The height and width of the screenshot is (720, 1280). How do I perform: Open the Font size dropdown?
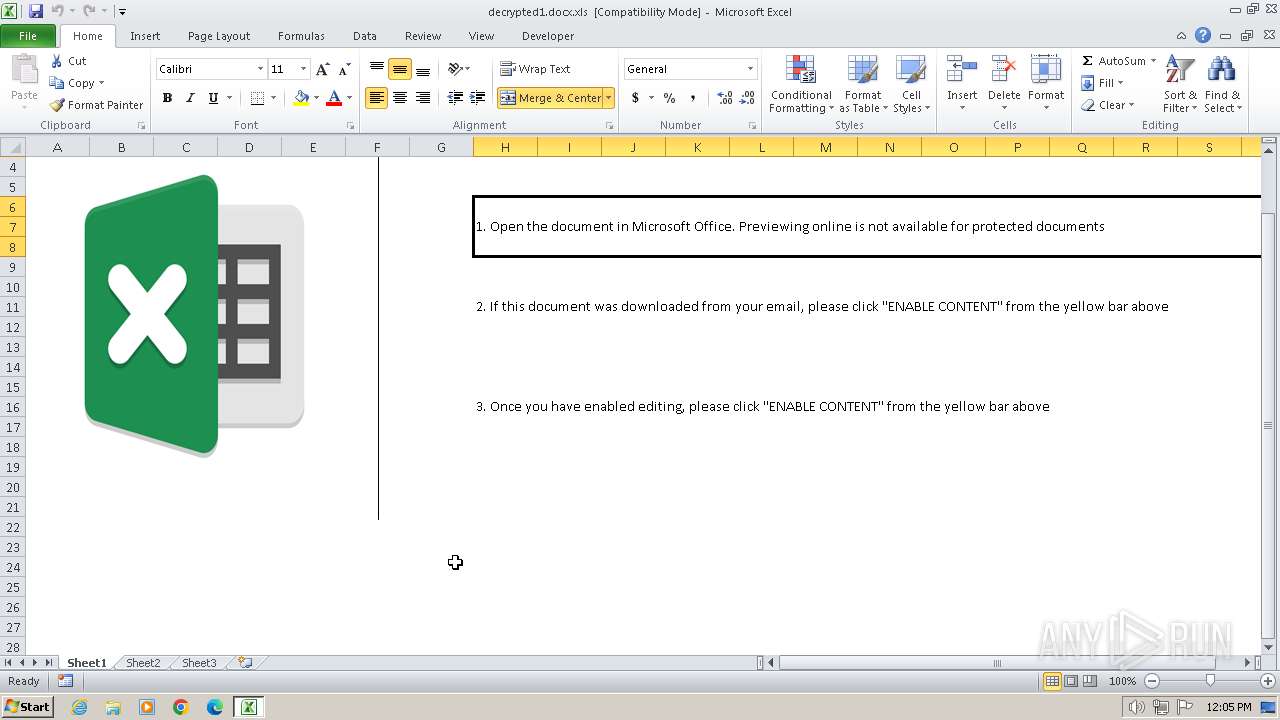pyautogui.click(x=303, y=69)
